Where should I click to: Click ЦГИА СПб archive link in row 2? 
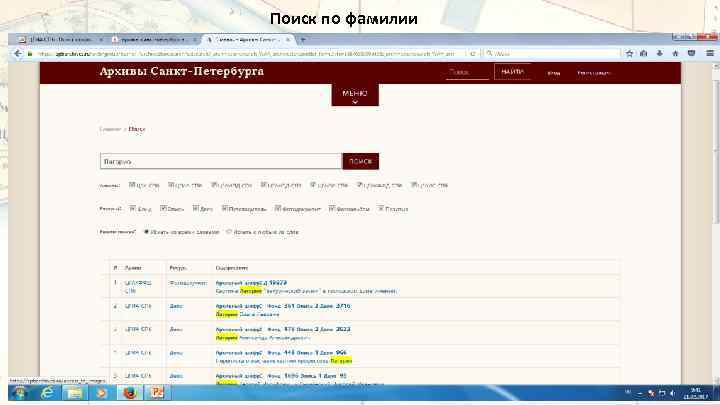138,306
